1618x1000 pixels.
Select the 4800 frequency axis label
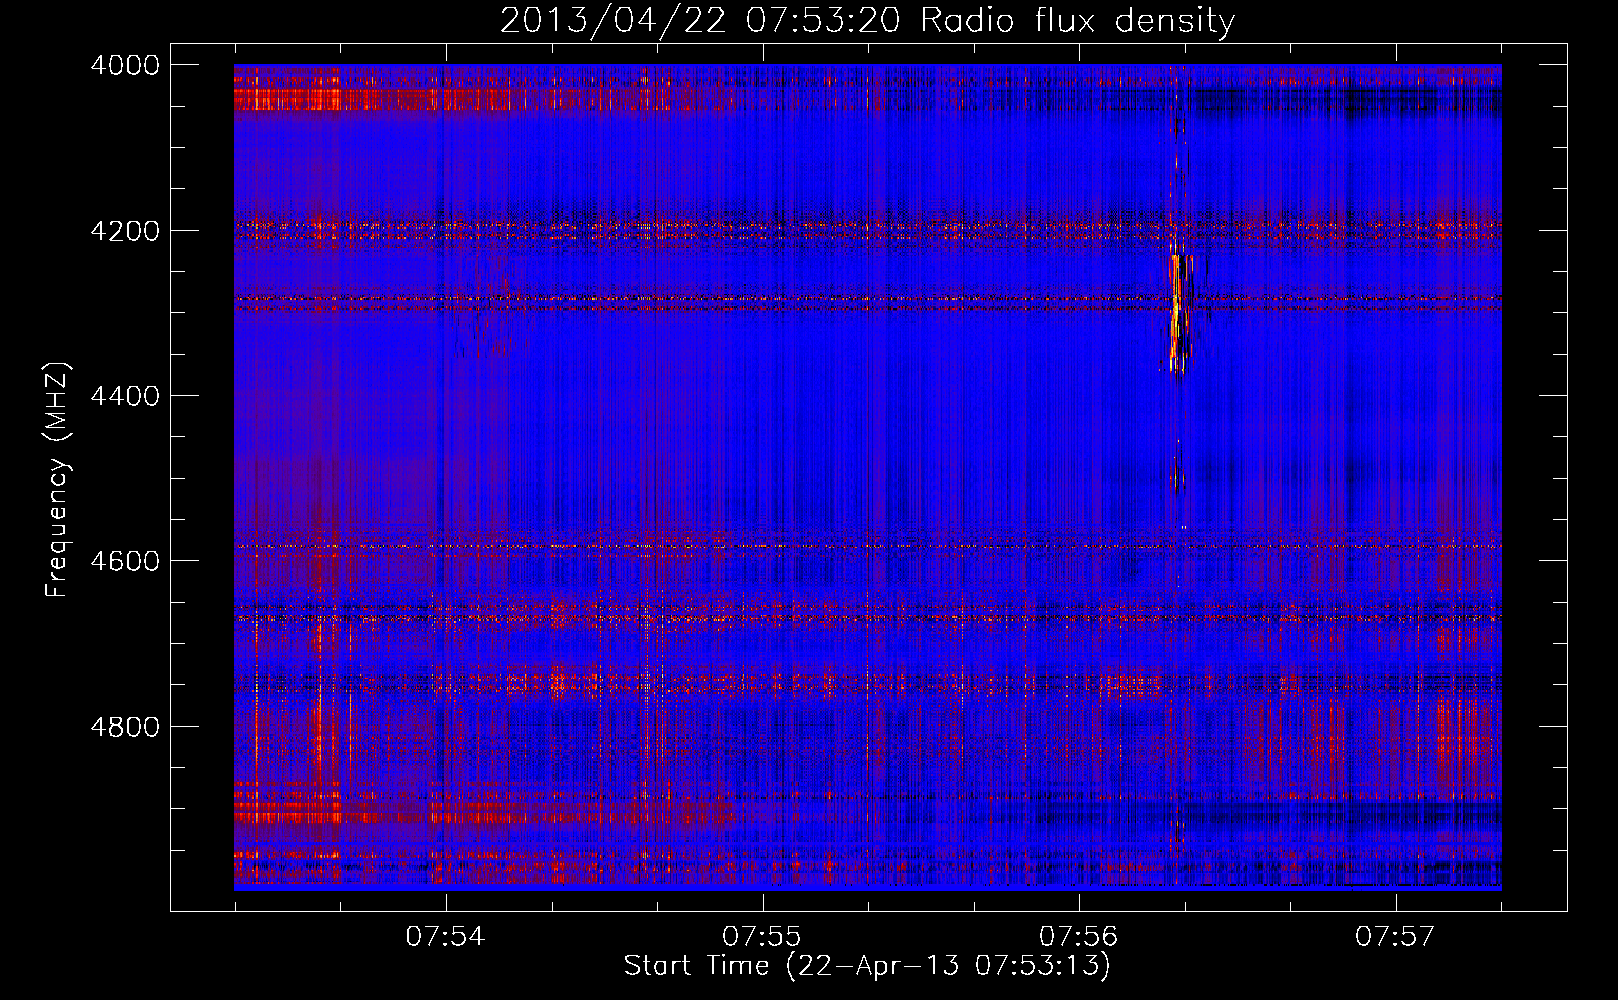click(125, 727)
